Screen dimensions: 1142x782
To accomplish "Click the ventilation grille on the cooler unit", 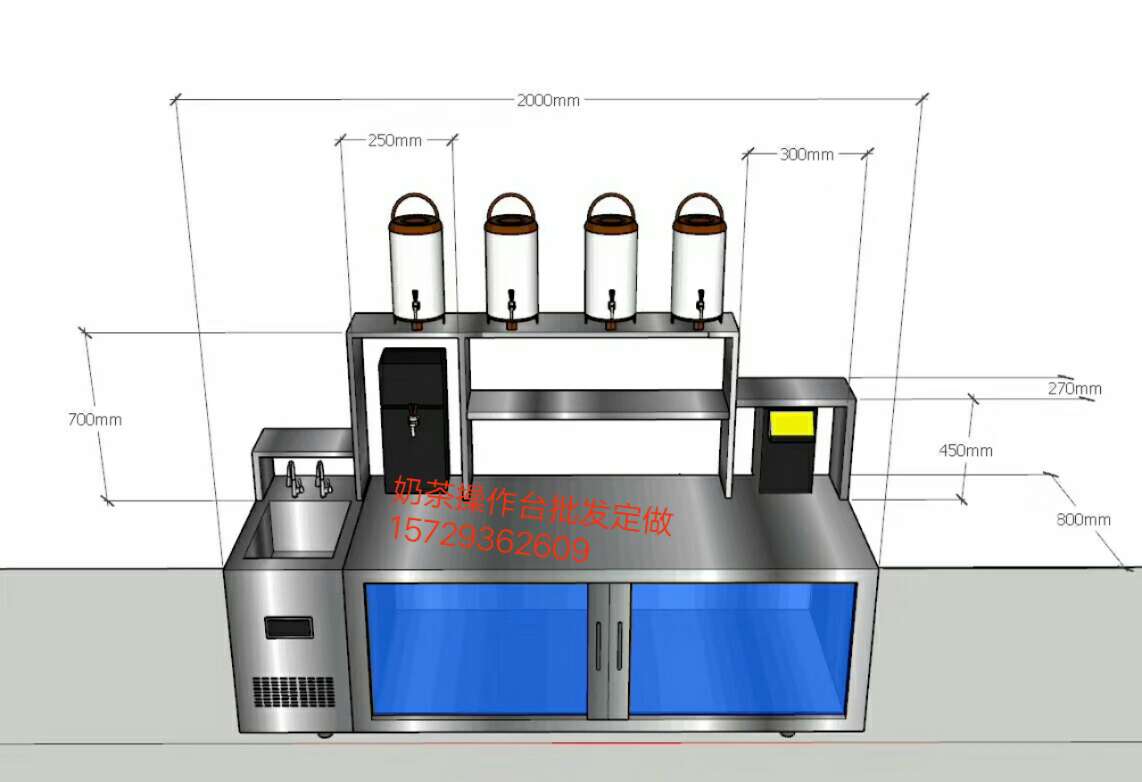I will (x=294, y=692).
